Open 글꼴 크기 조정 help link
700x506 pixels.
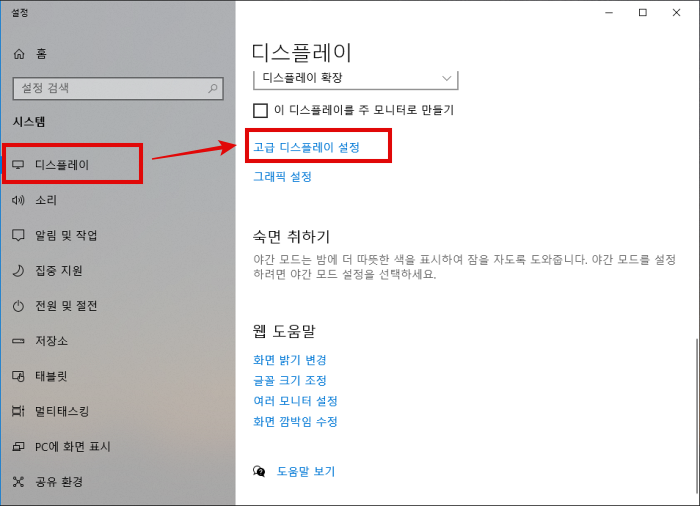(290, 381)
